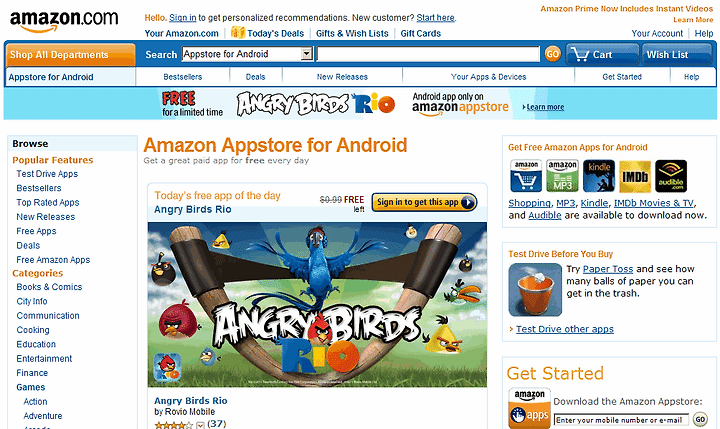Open the IMDb app icon

[x=635, y=176]
